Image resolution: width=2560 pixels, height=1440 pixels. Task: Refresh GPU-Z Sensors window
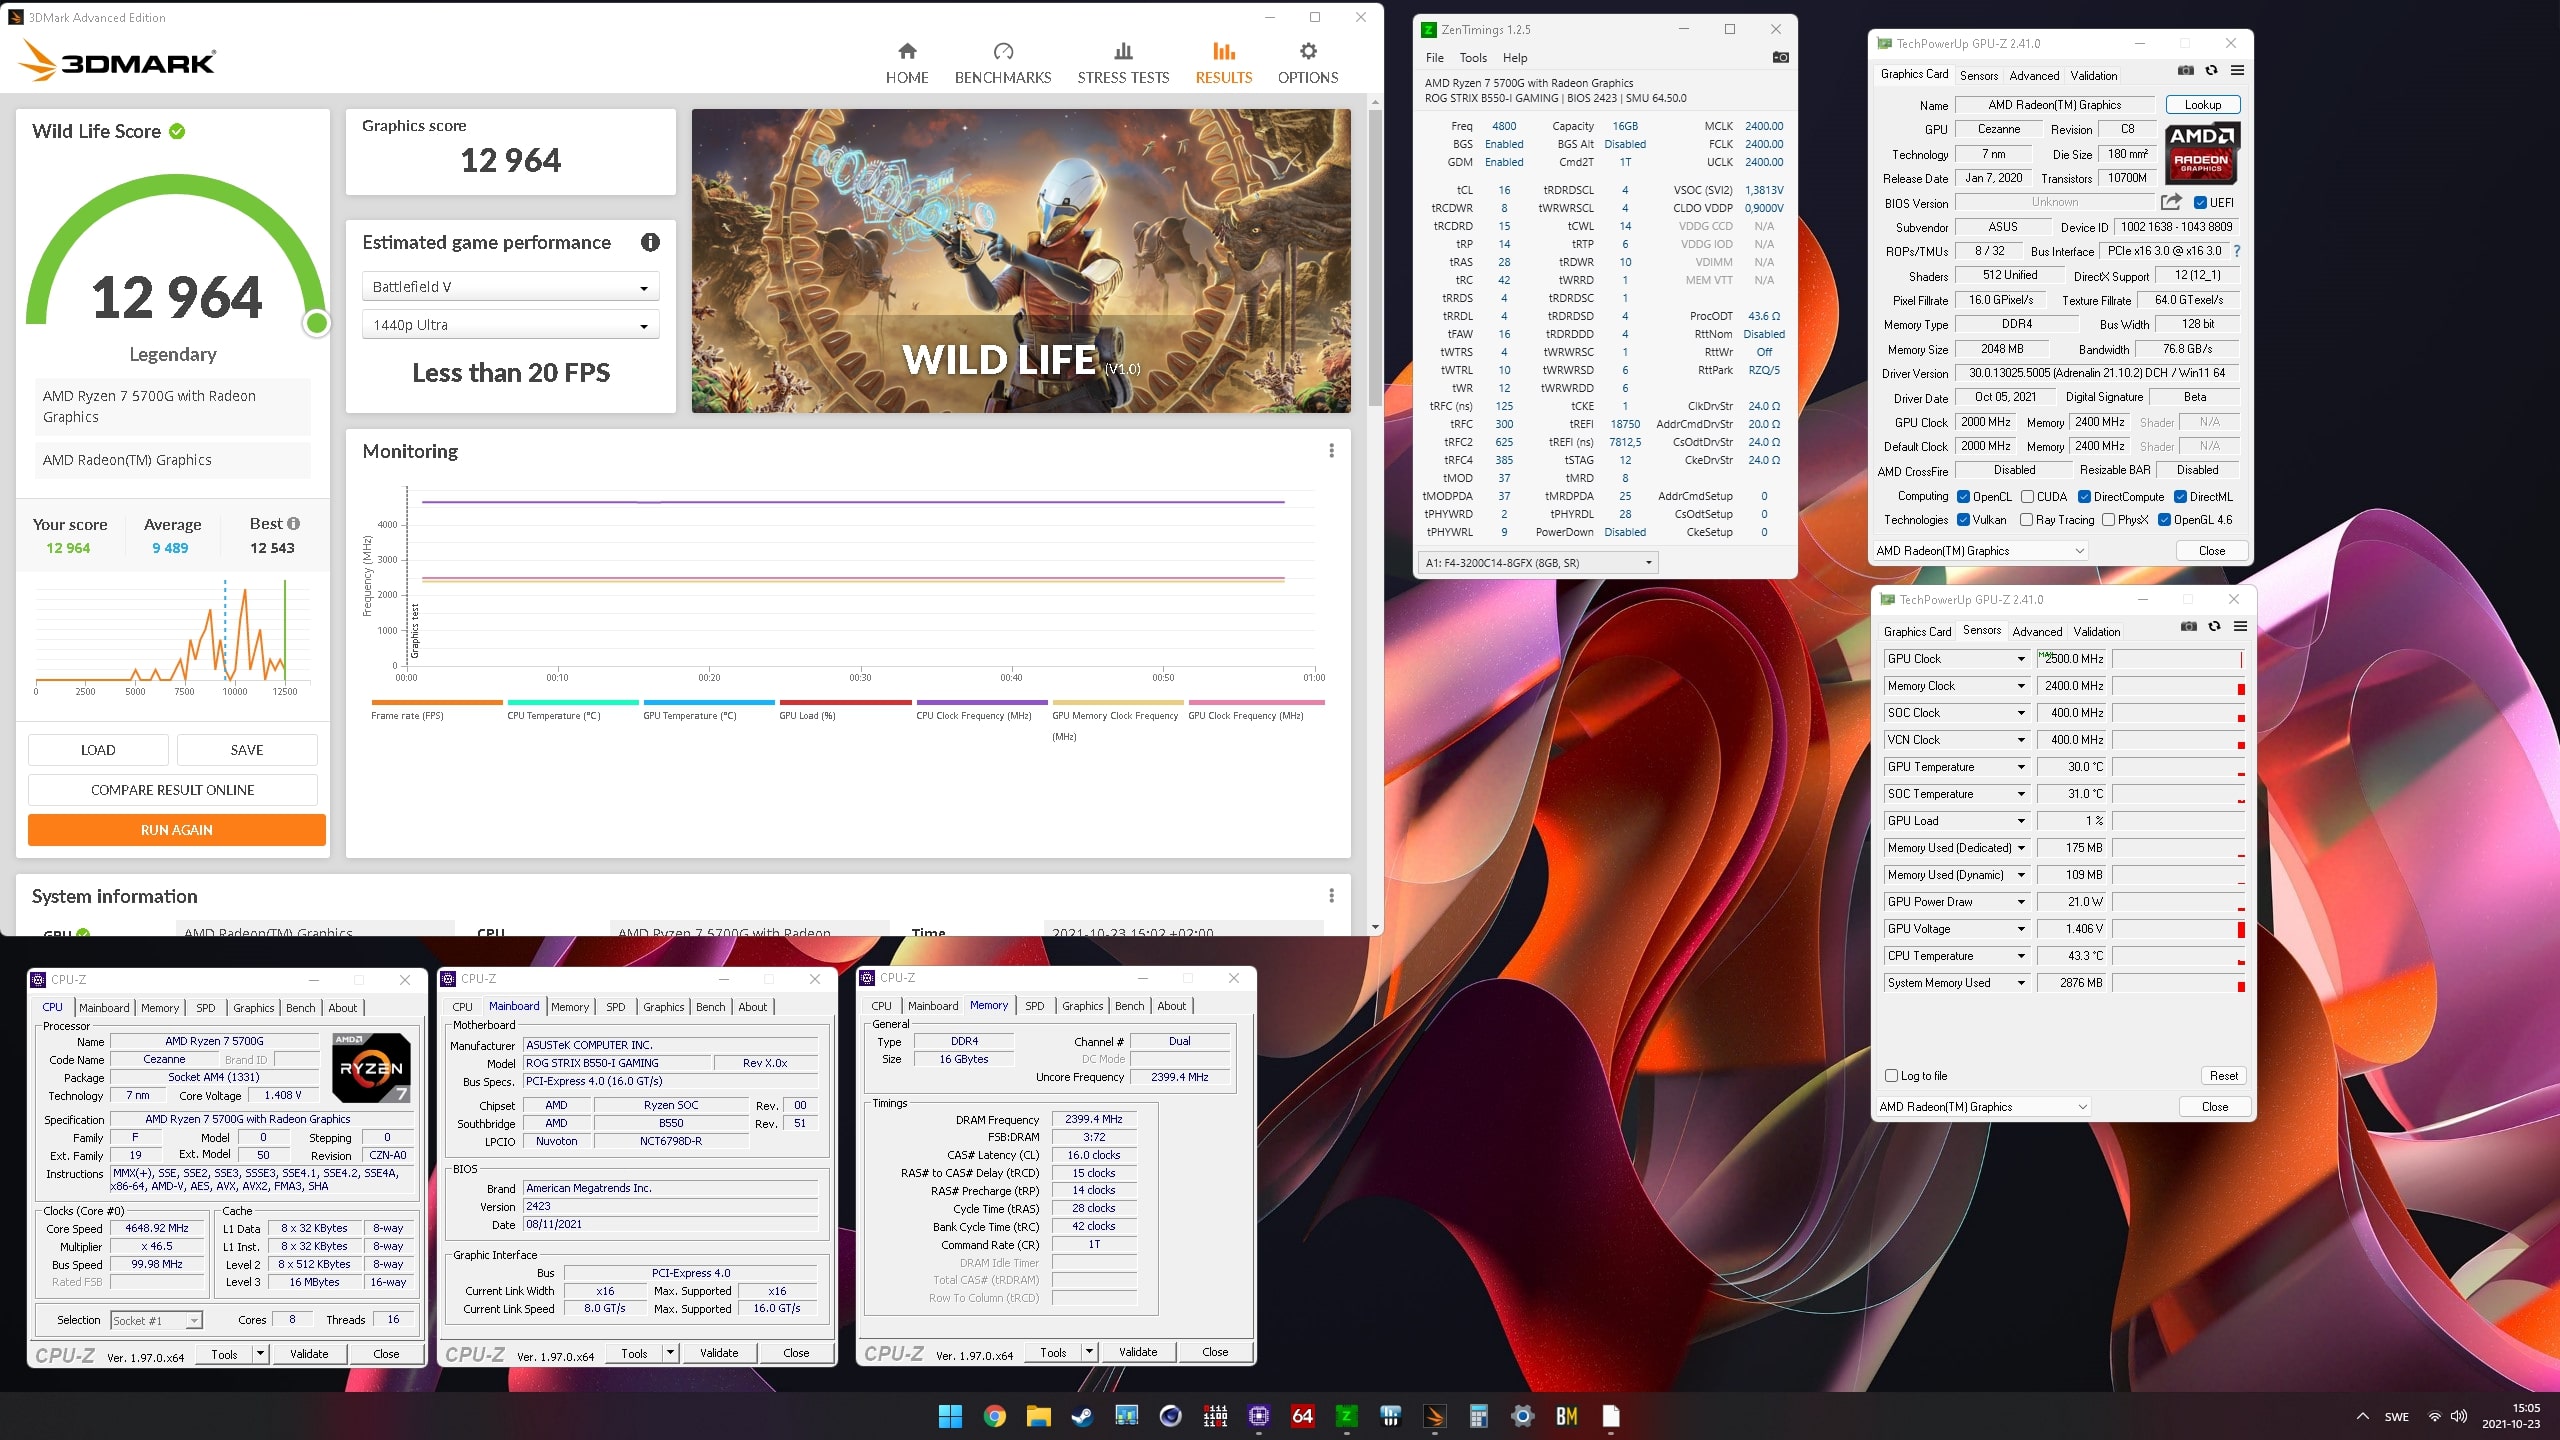pos(2215,627)
